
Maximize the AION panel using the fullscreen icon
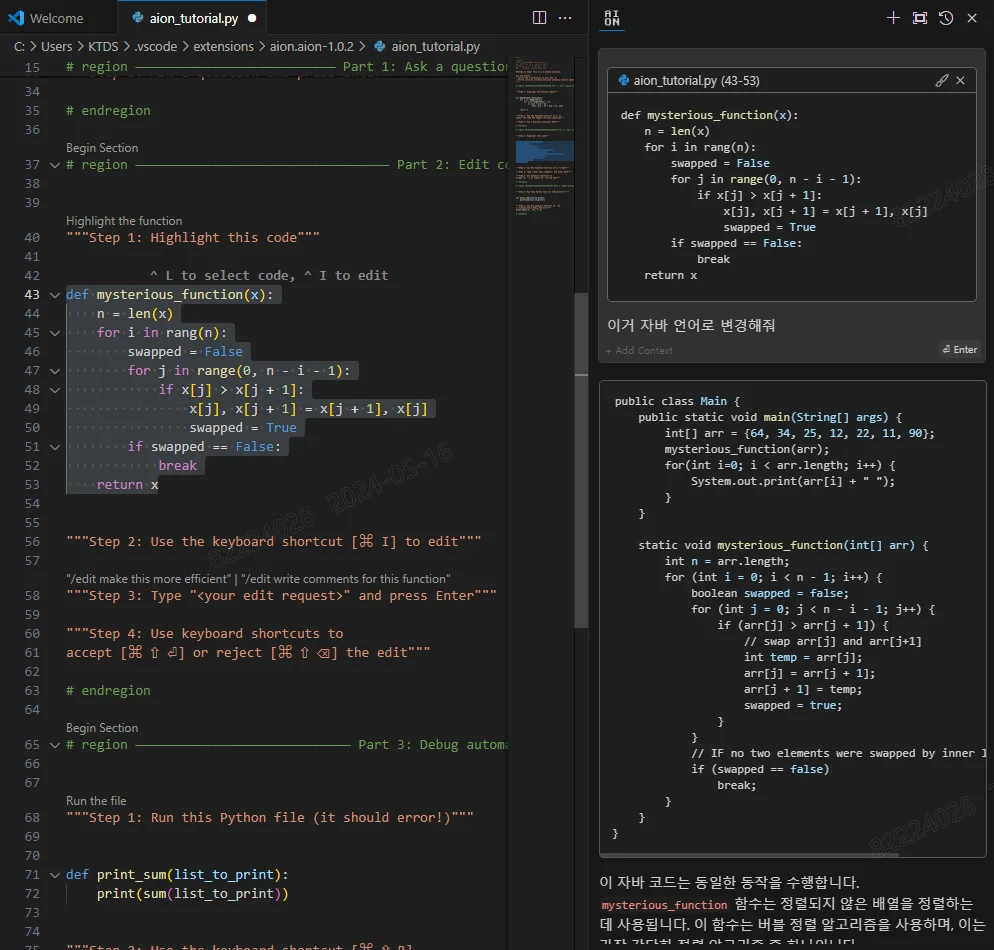point(919,18)
